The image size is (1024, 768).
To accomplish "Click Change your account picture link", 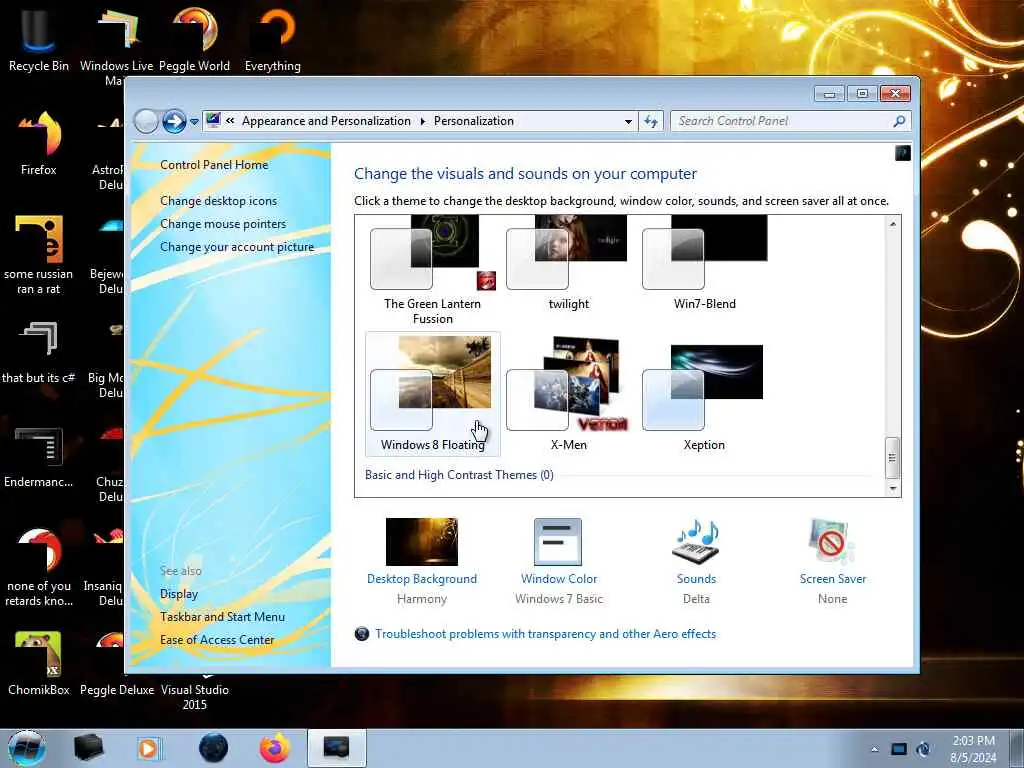I will (x=237, y=247).
